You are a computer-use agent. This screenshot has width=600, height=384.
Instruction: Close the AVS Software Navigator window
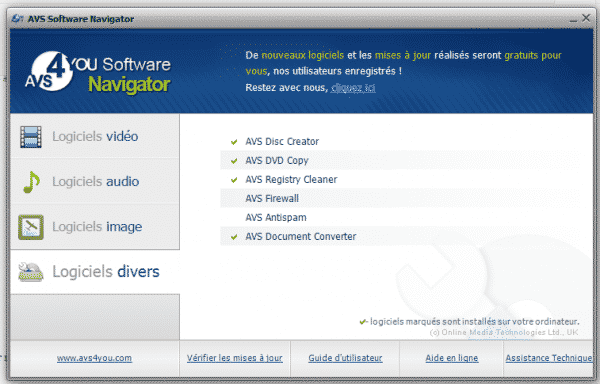[x=586, y=18]
